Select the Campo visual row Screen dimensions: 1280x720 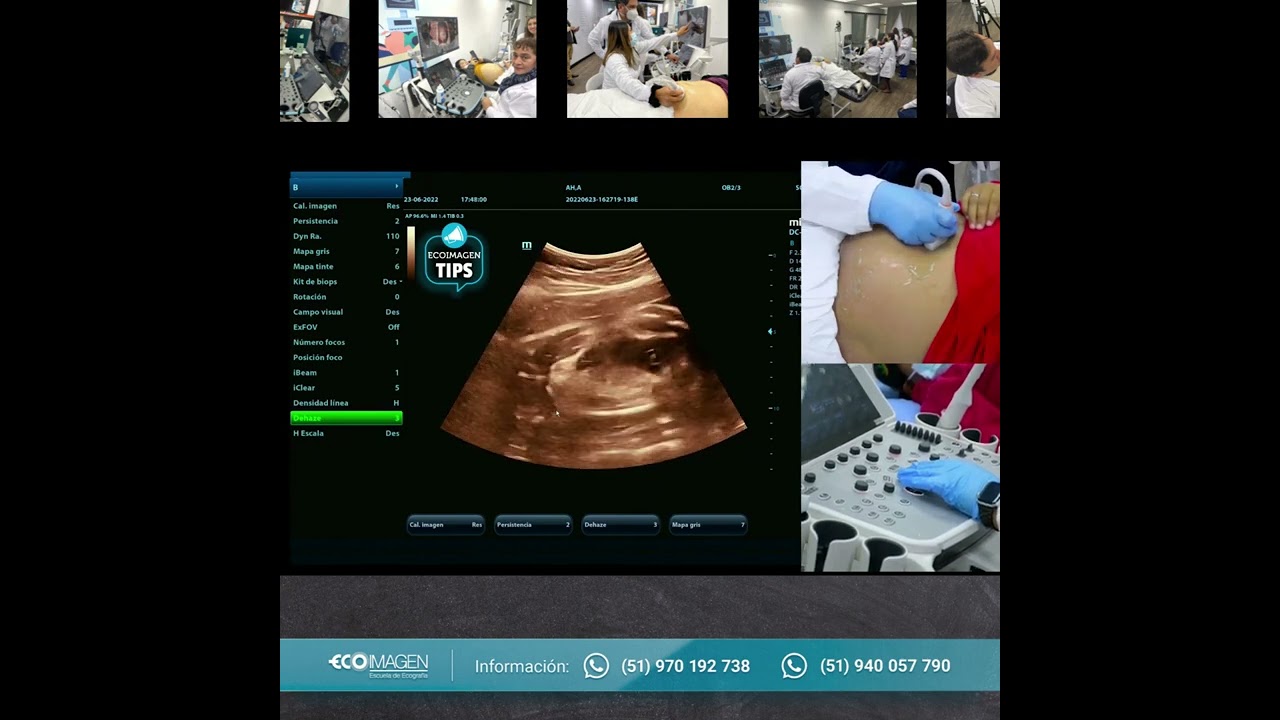tap(346, 312)
